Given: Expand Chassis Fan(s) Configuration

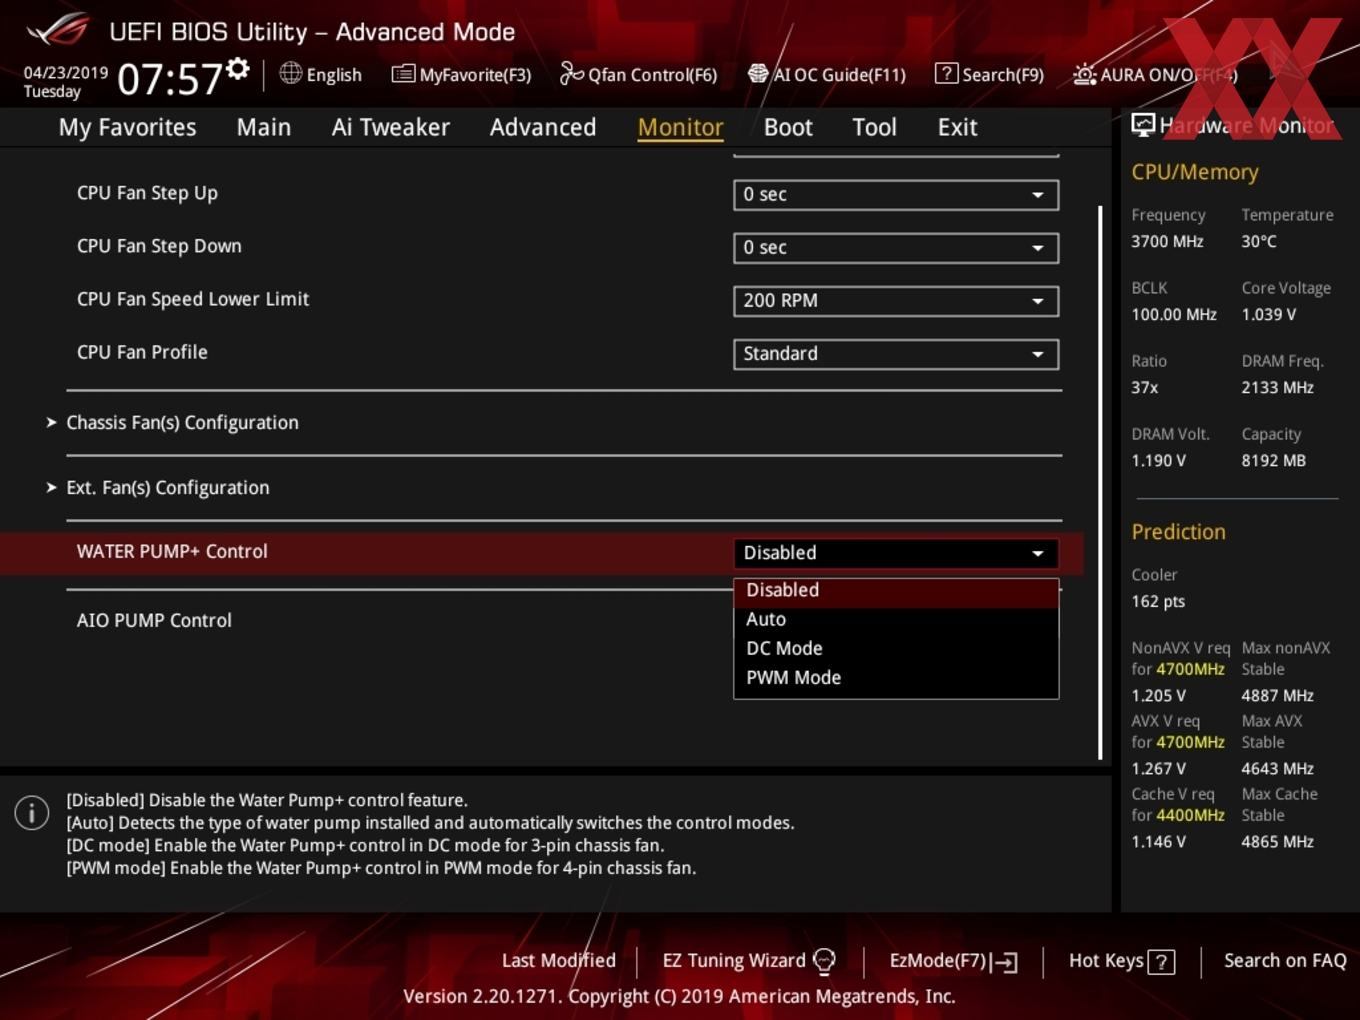Looking at the screenshot, I should click(x=182, y=422).
